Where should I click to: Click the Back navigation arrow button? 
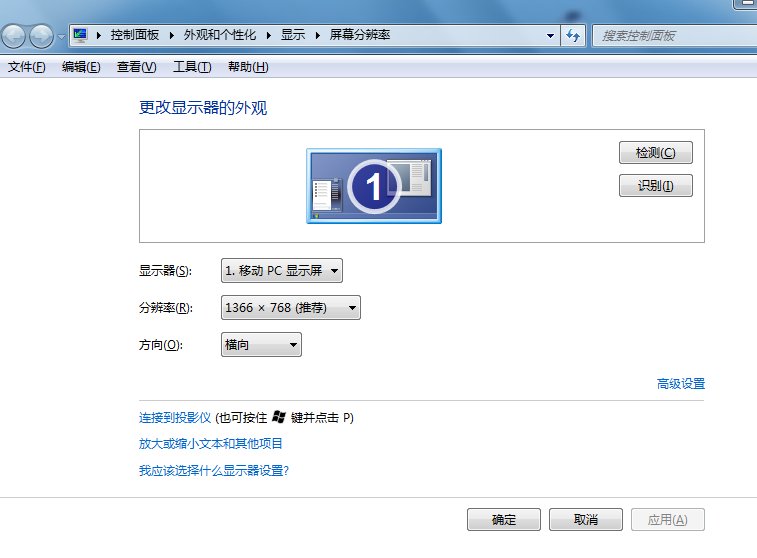pos(14,37)
